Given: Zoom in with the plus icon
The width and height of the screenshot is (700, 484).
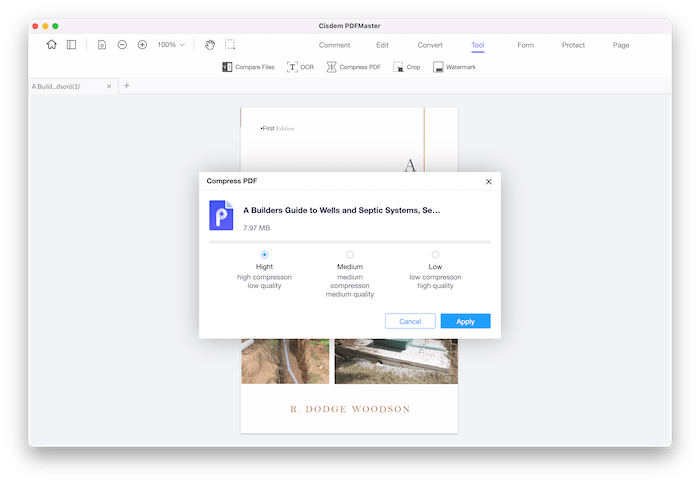Looking at the screenshot, I should pyautogui.click(x=142, y=45).
